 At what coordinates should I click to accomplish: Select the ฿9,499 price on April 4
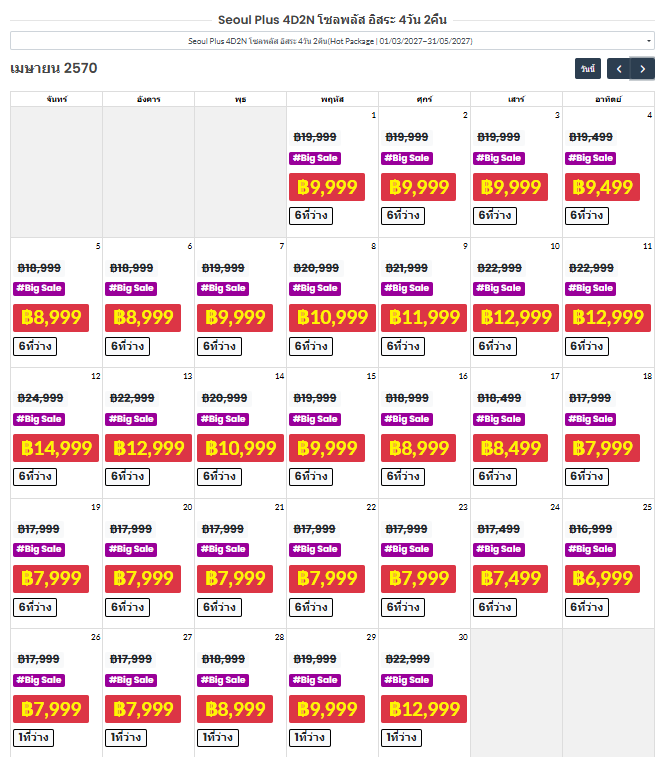602,187
